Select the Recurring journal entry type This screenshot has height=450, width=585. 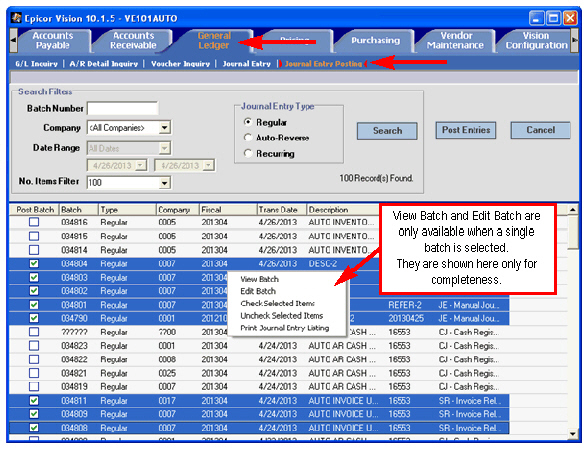coord(248,153)
